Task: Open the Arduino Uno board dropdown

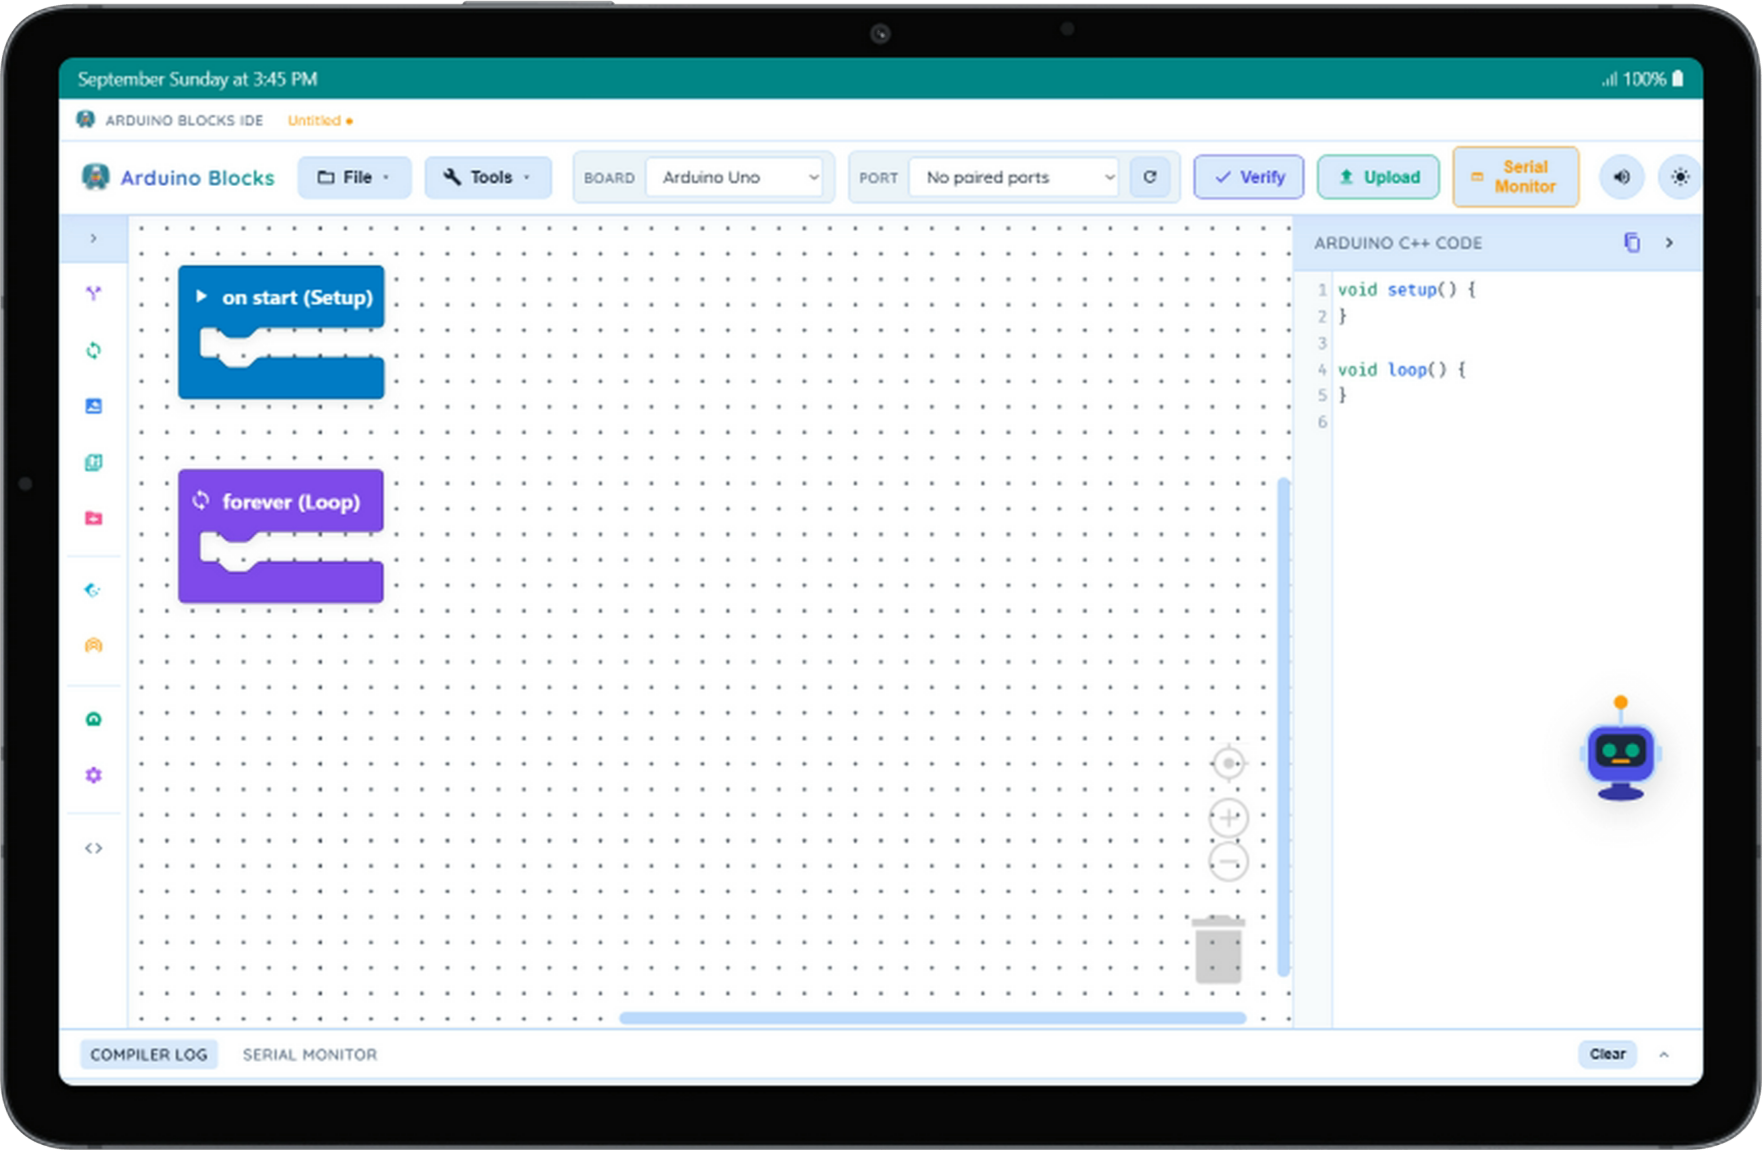Action: click(x=735, y=177)
